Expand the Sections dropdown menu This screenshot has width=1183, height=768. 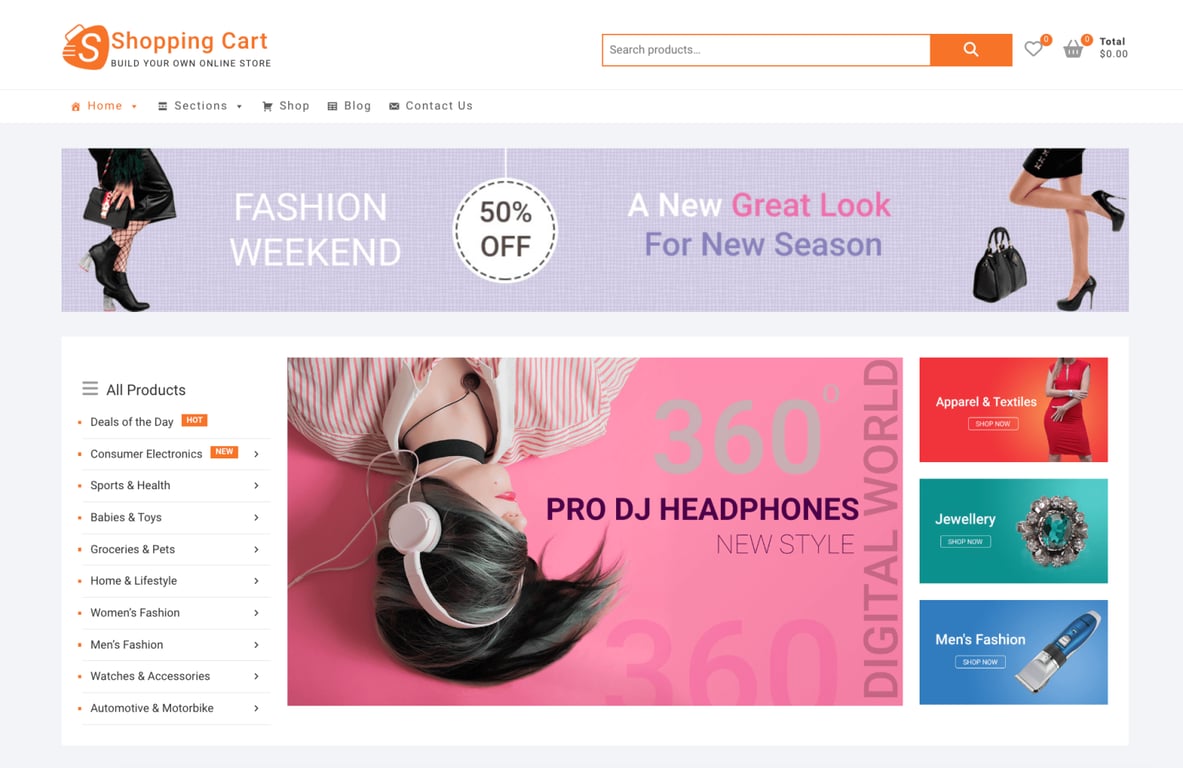point(200,106)
